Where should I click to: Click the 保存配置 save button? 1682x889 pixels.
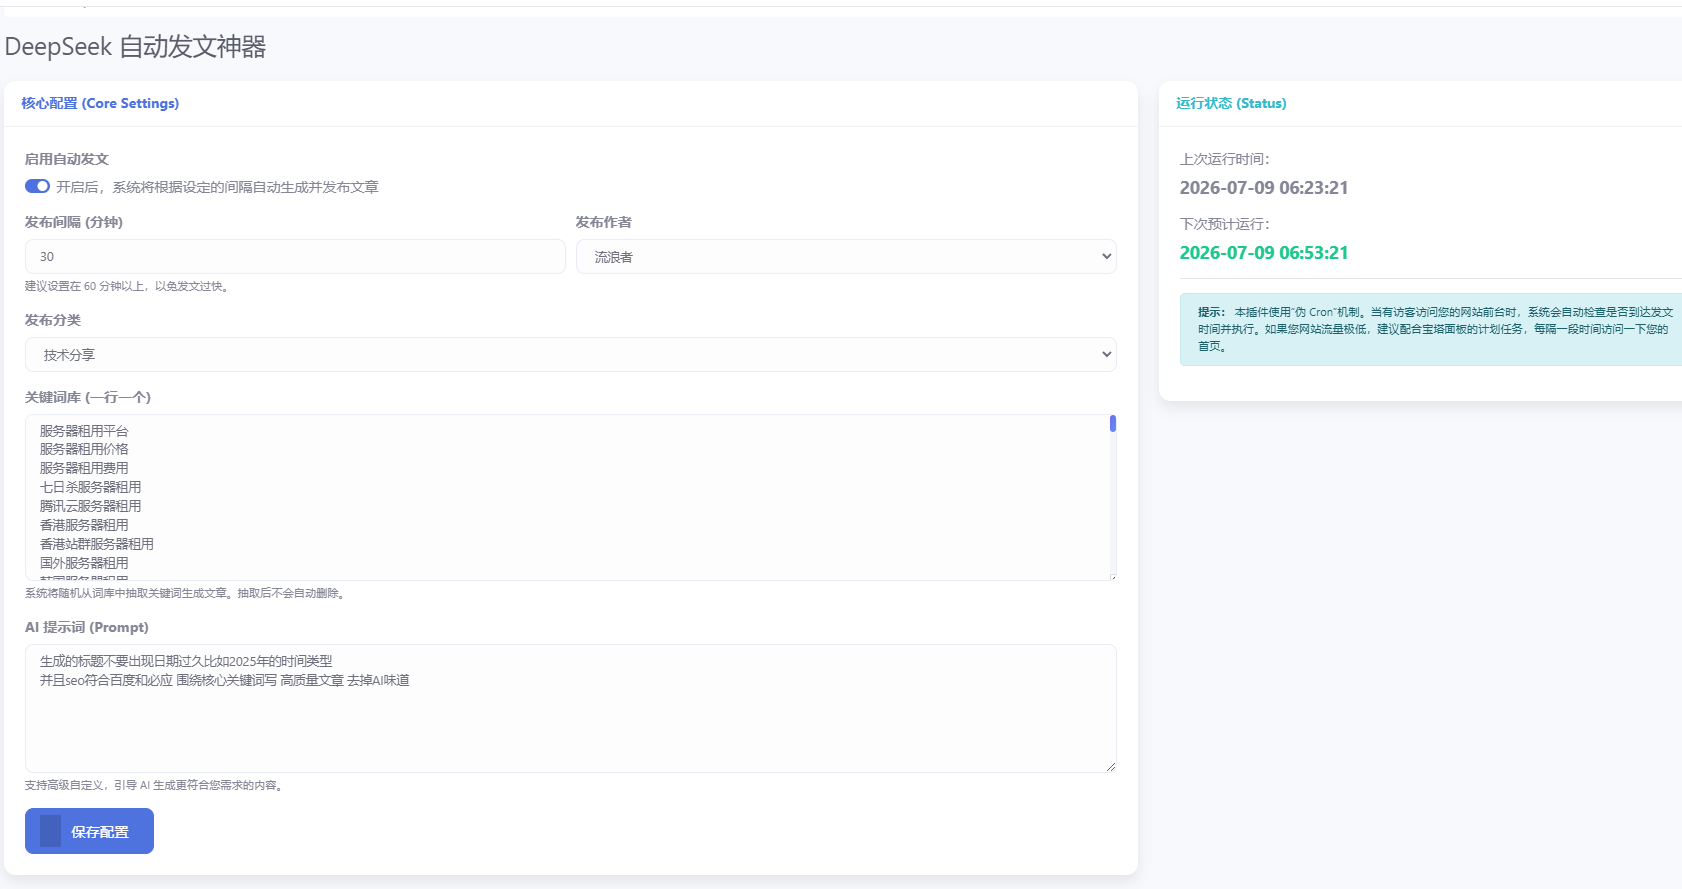[x=89, y=831]
